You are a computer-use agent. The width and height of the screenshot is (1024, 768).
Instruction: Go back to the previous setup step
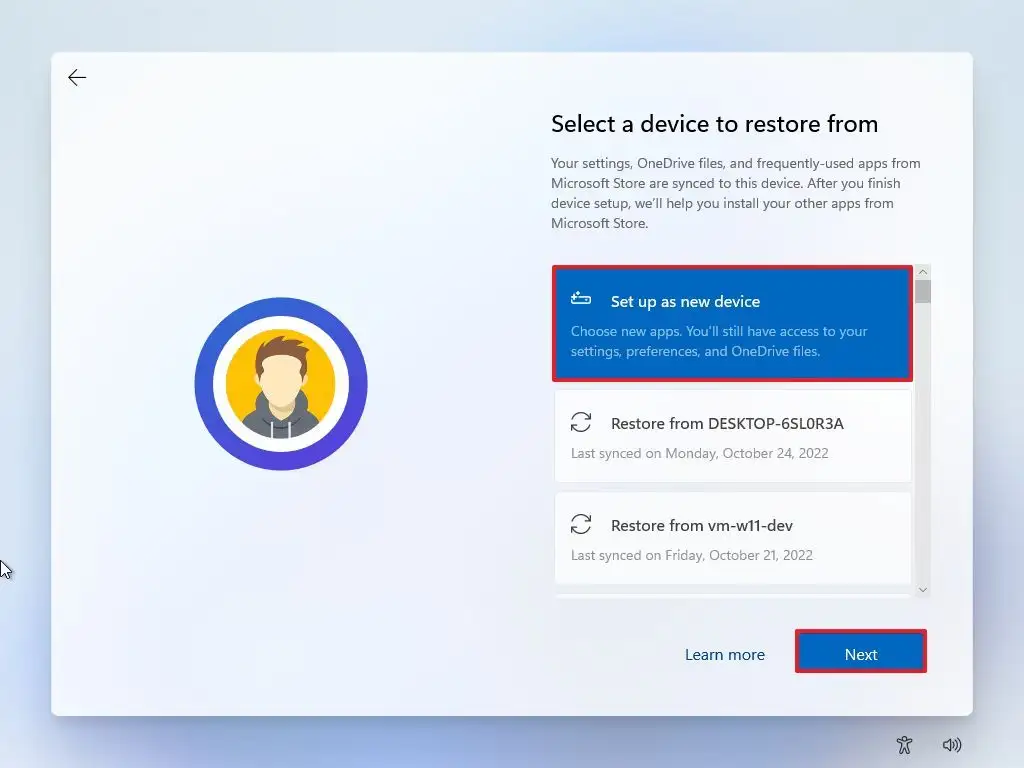coord(77,77)
